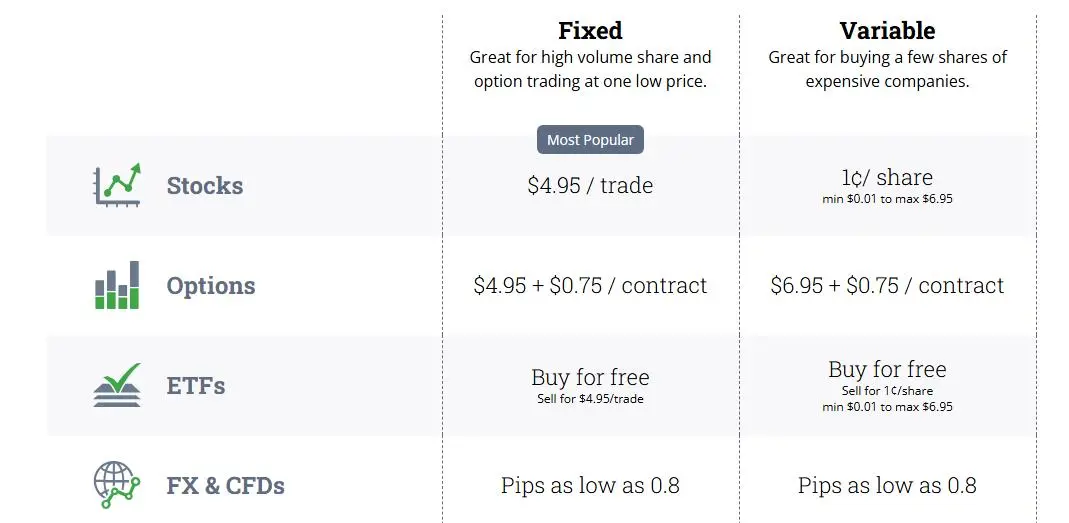Click the Stocks line chart icon
Screen dimensions: 1069x523
click(x=117, y=185)
